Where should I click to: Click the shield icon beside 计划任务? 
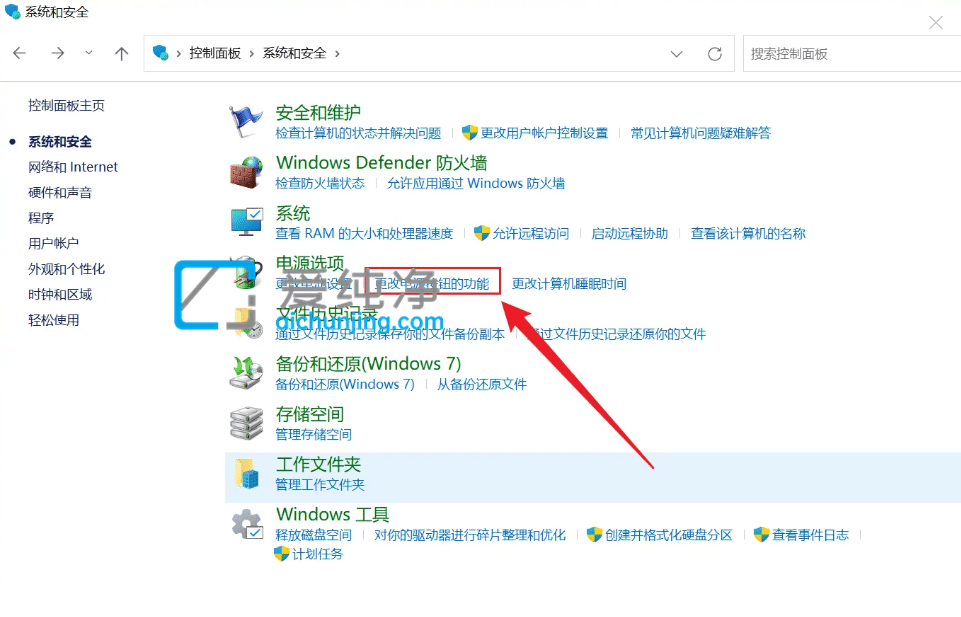tap(281, 554)
